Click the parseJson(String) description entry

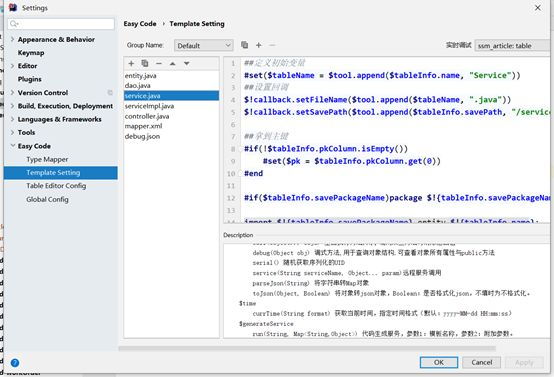pyautogui.click(x=311, y=283)
